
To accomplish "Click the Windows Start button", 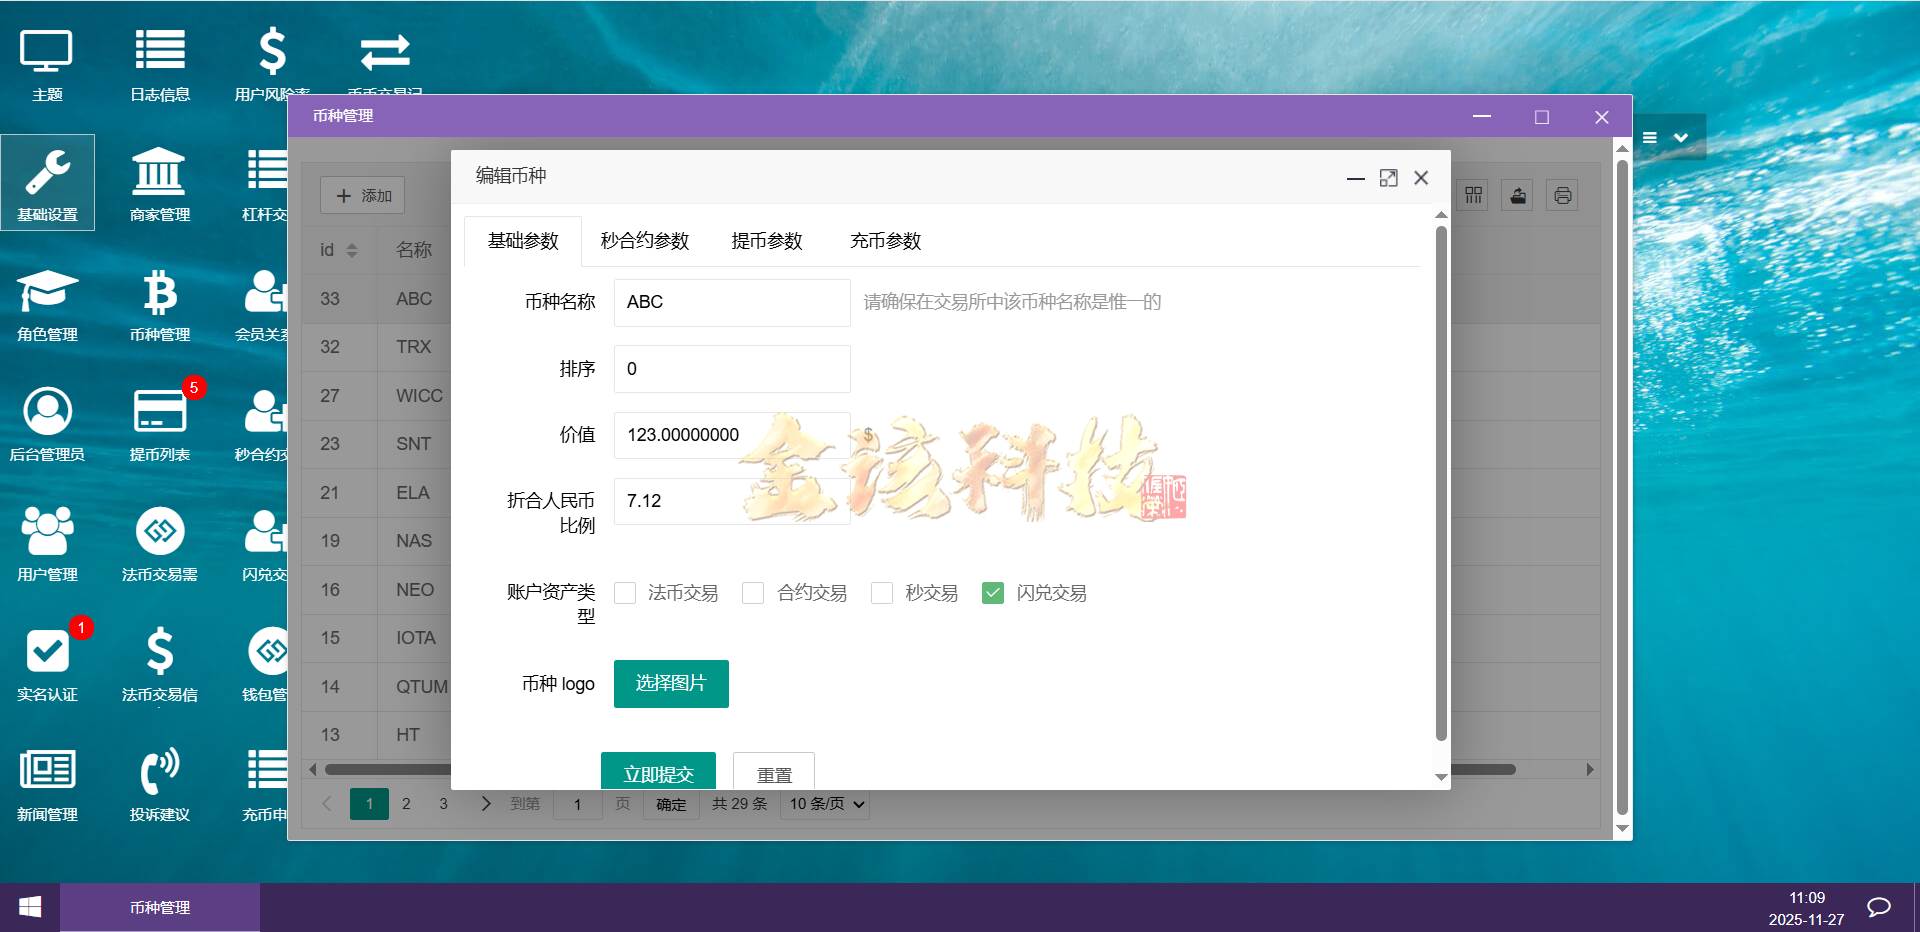I will (x=29, y=907).
